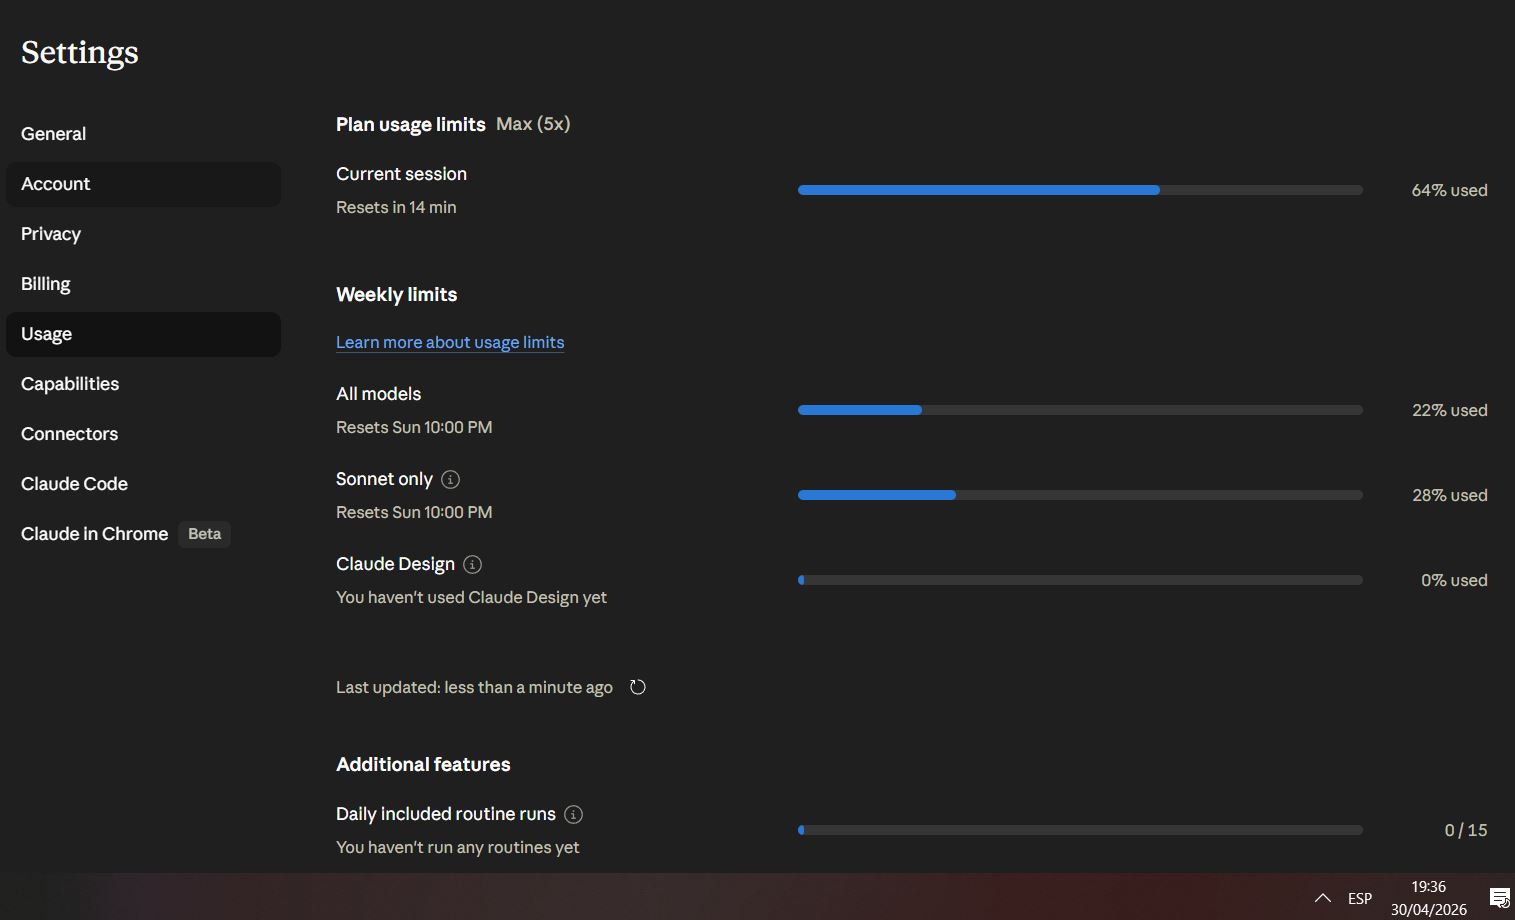Click the Resets in 14 min text
1515x920 pixels.
[x=396, y=207]
